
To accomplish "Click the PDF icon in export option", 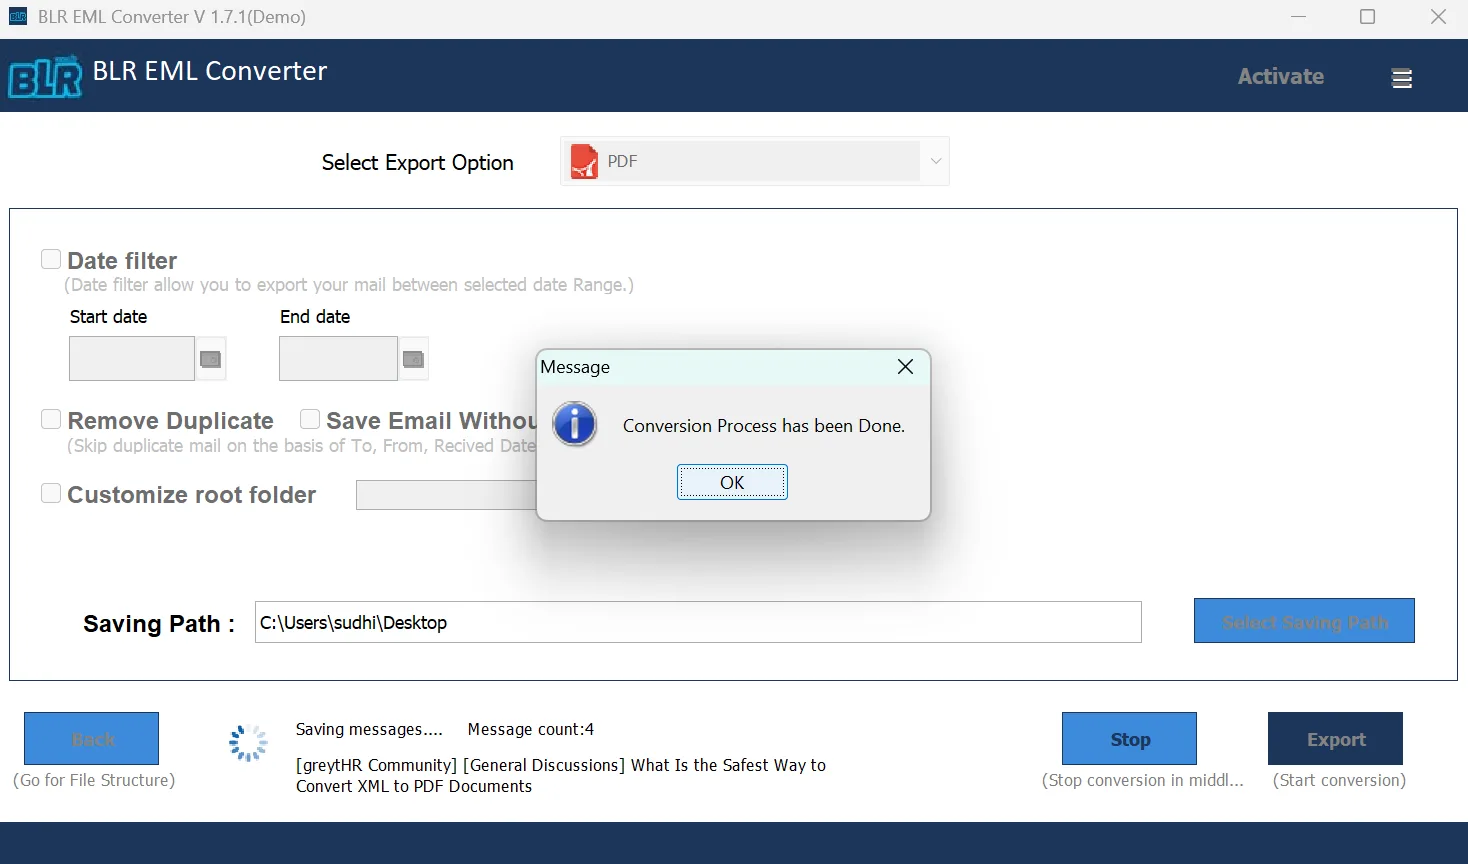I will [x=583, y=162].
